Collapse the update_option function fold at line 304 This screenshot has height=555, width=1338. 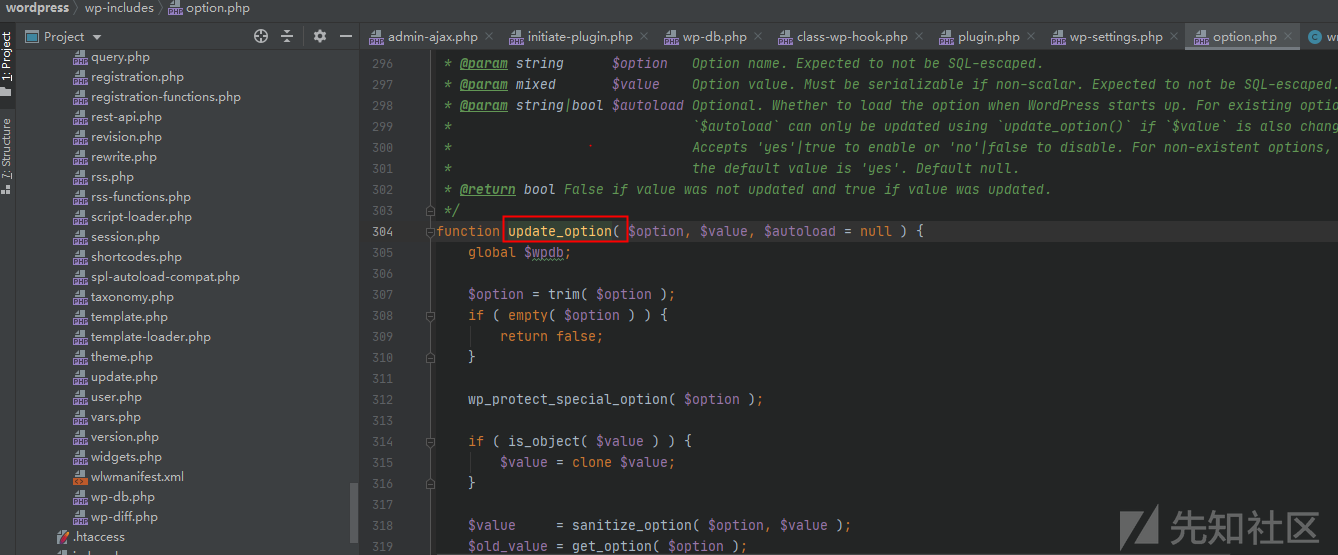pos(430,231)
